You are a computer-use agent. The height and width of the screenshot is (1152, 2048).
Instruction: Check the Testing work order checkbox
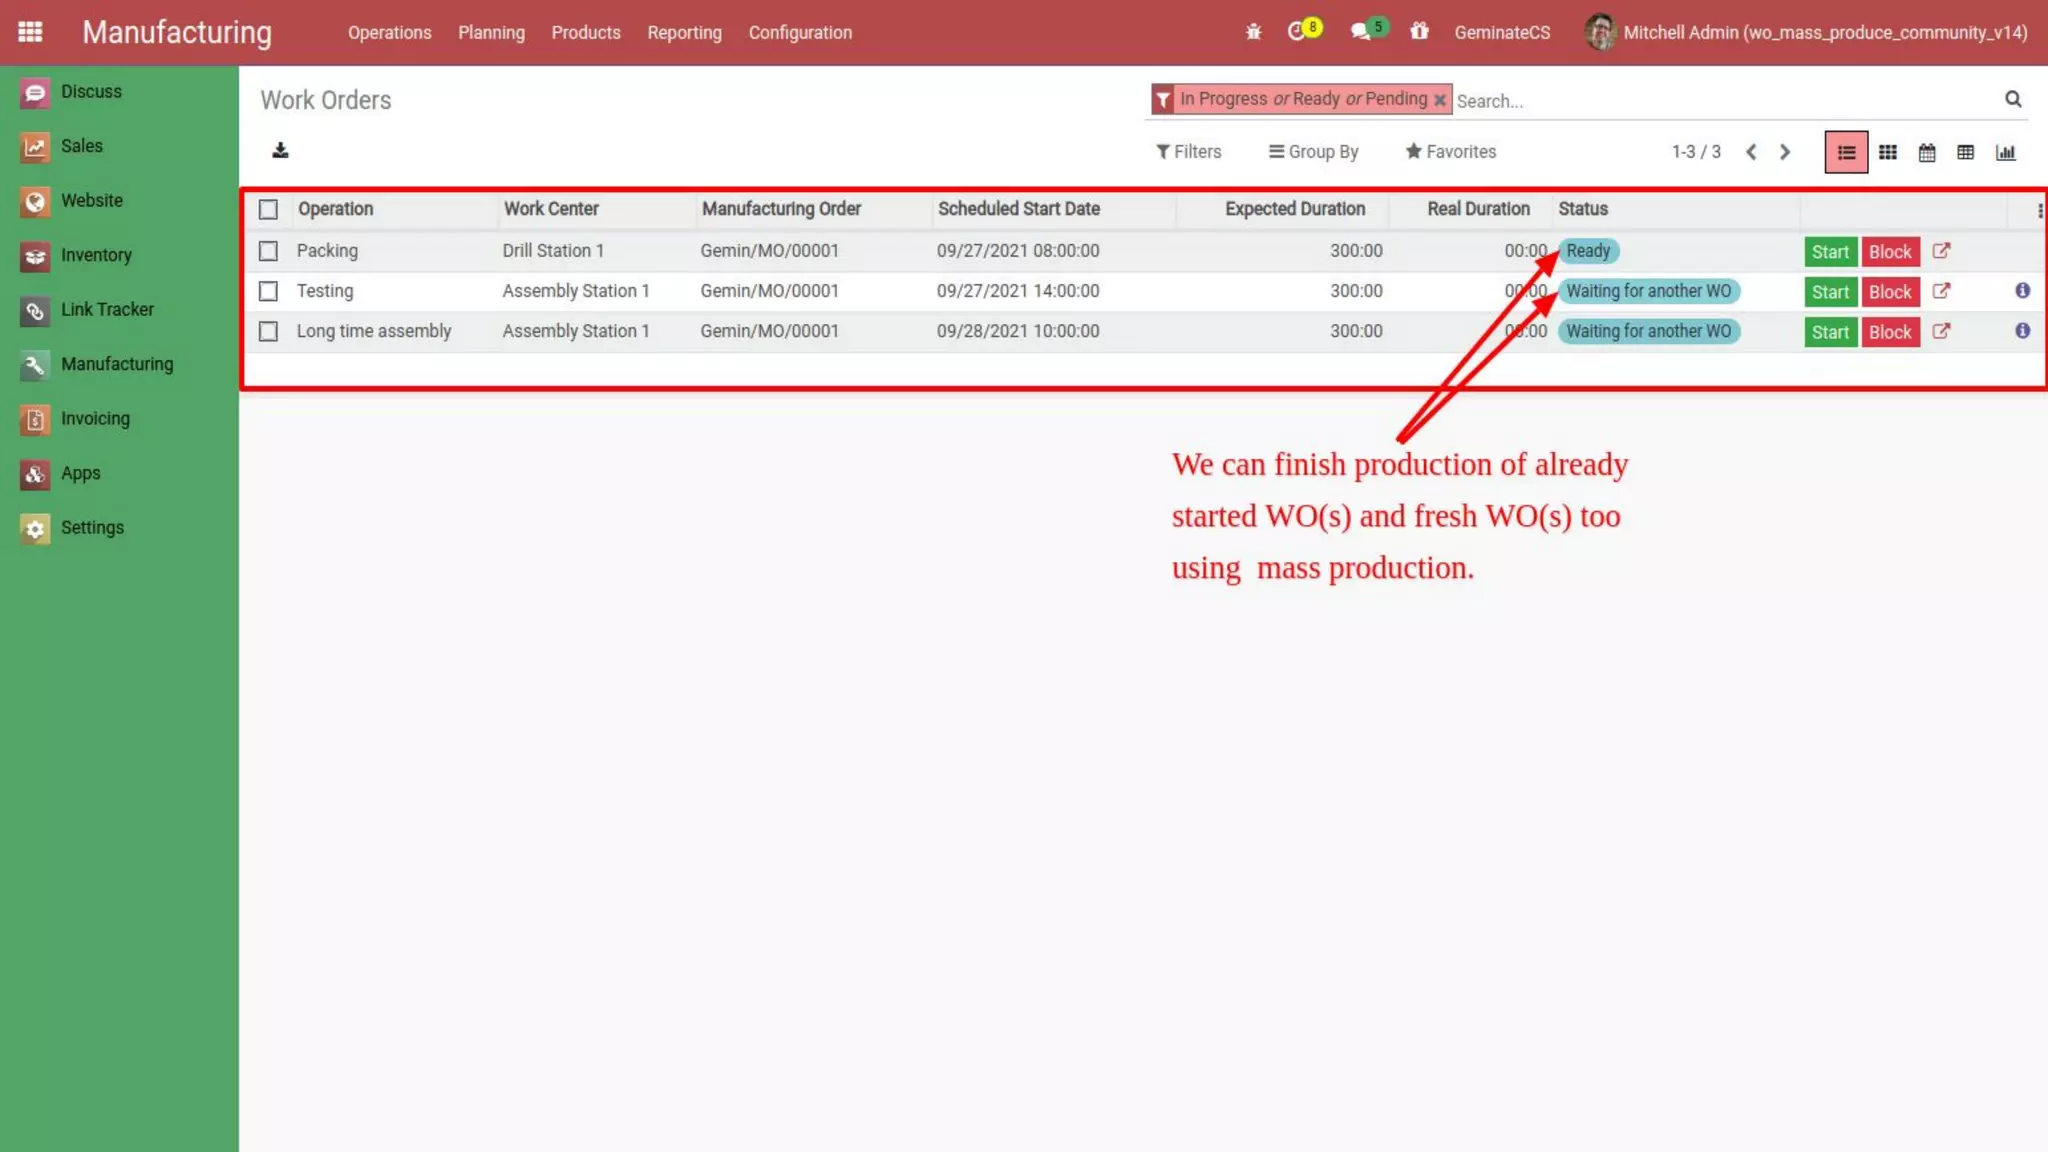(x=268, y=291)
